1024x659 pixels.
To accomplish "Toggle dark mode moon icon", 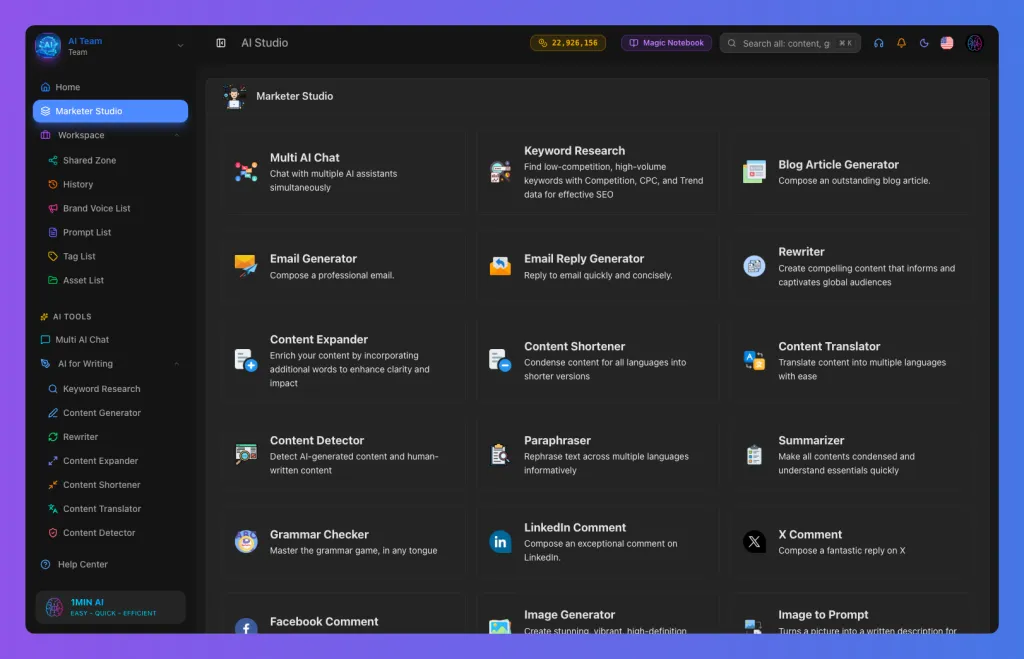I will click(x=923, y=43).
